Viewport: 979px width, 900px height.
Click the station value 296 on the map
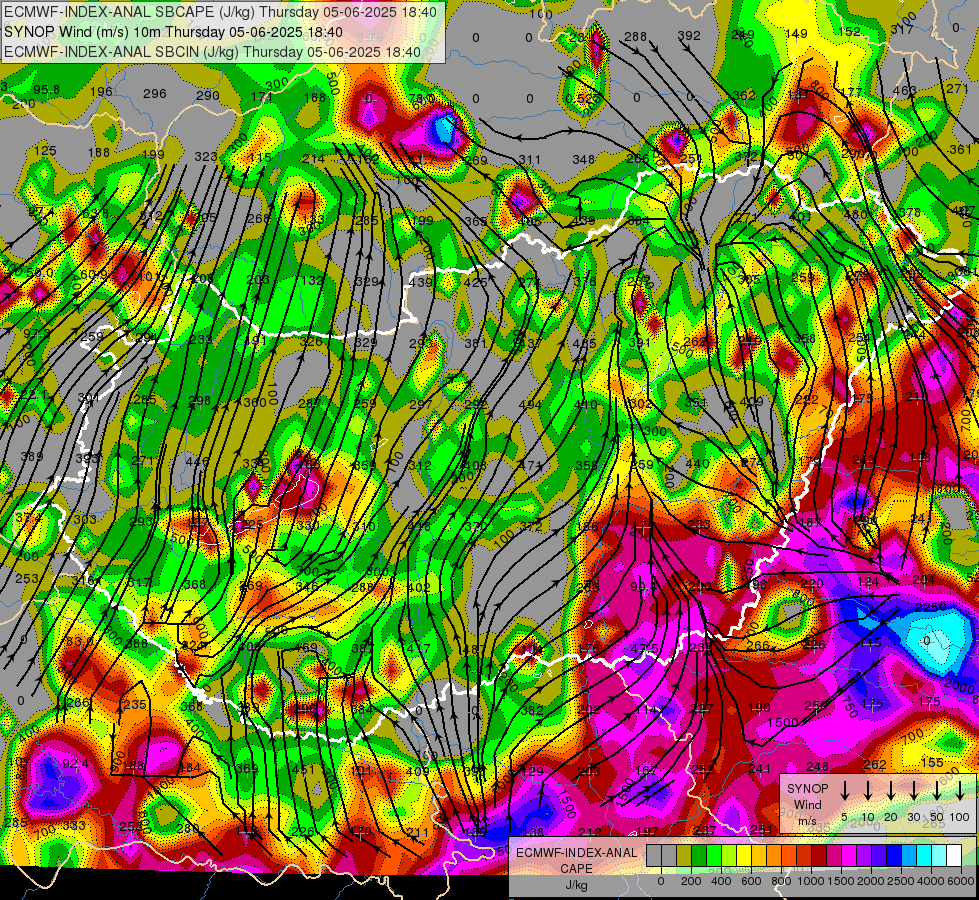click(x=155, y=94)
